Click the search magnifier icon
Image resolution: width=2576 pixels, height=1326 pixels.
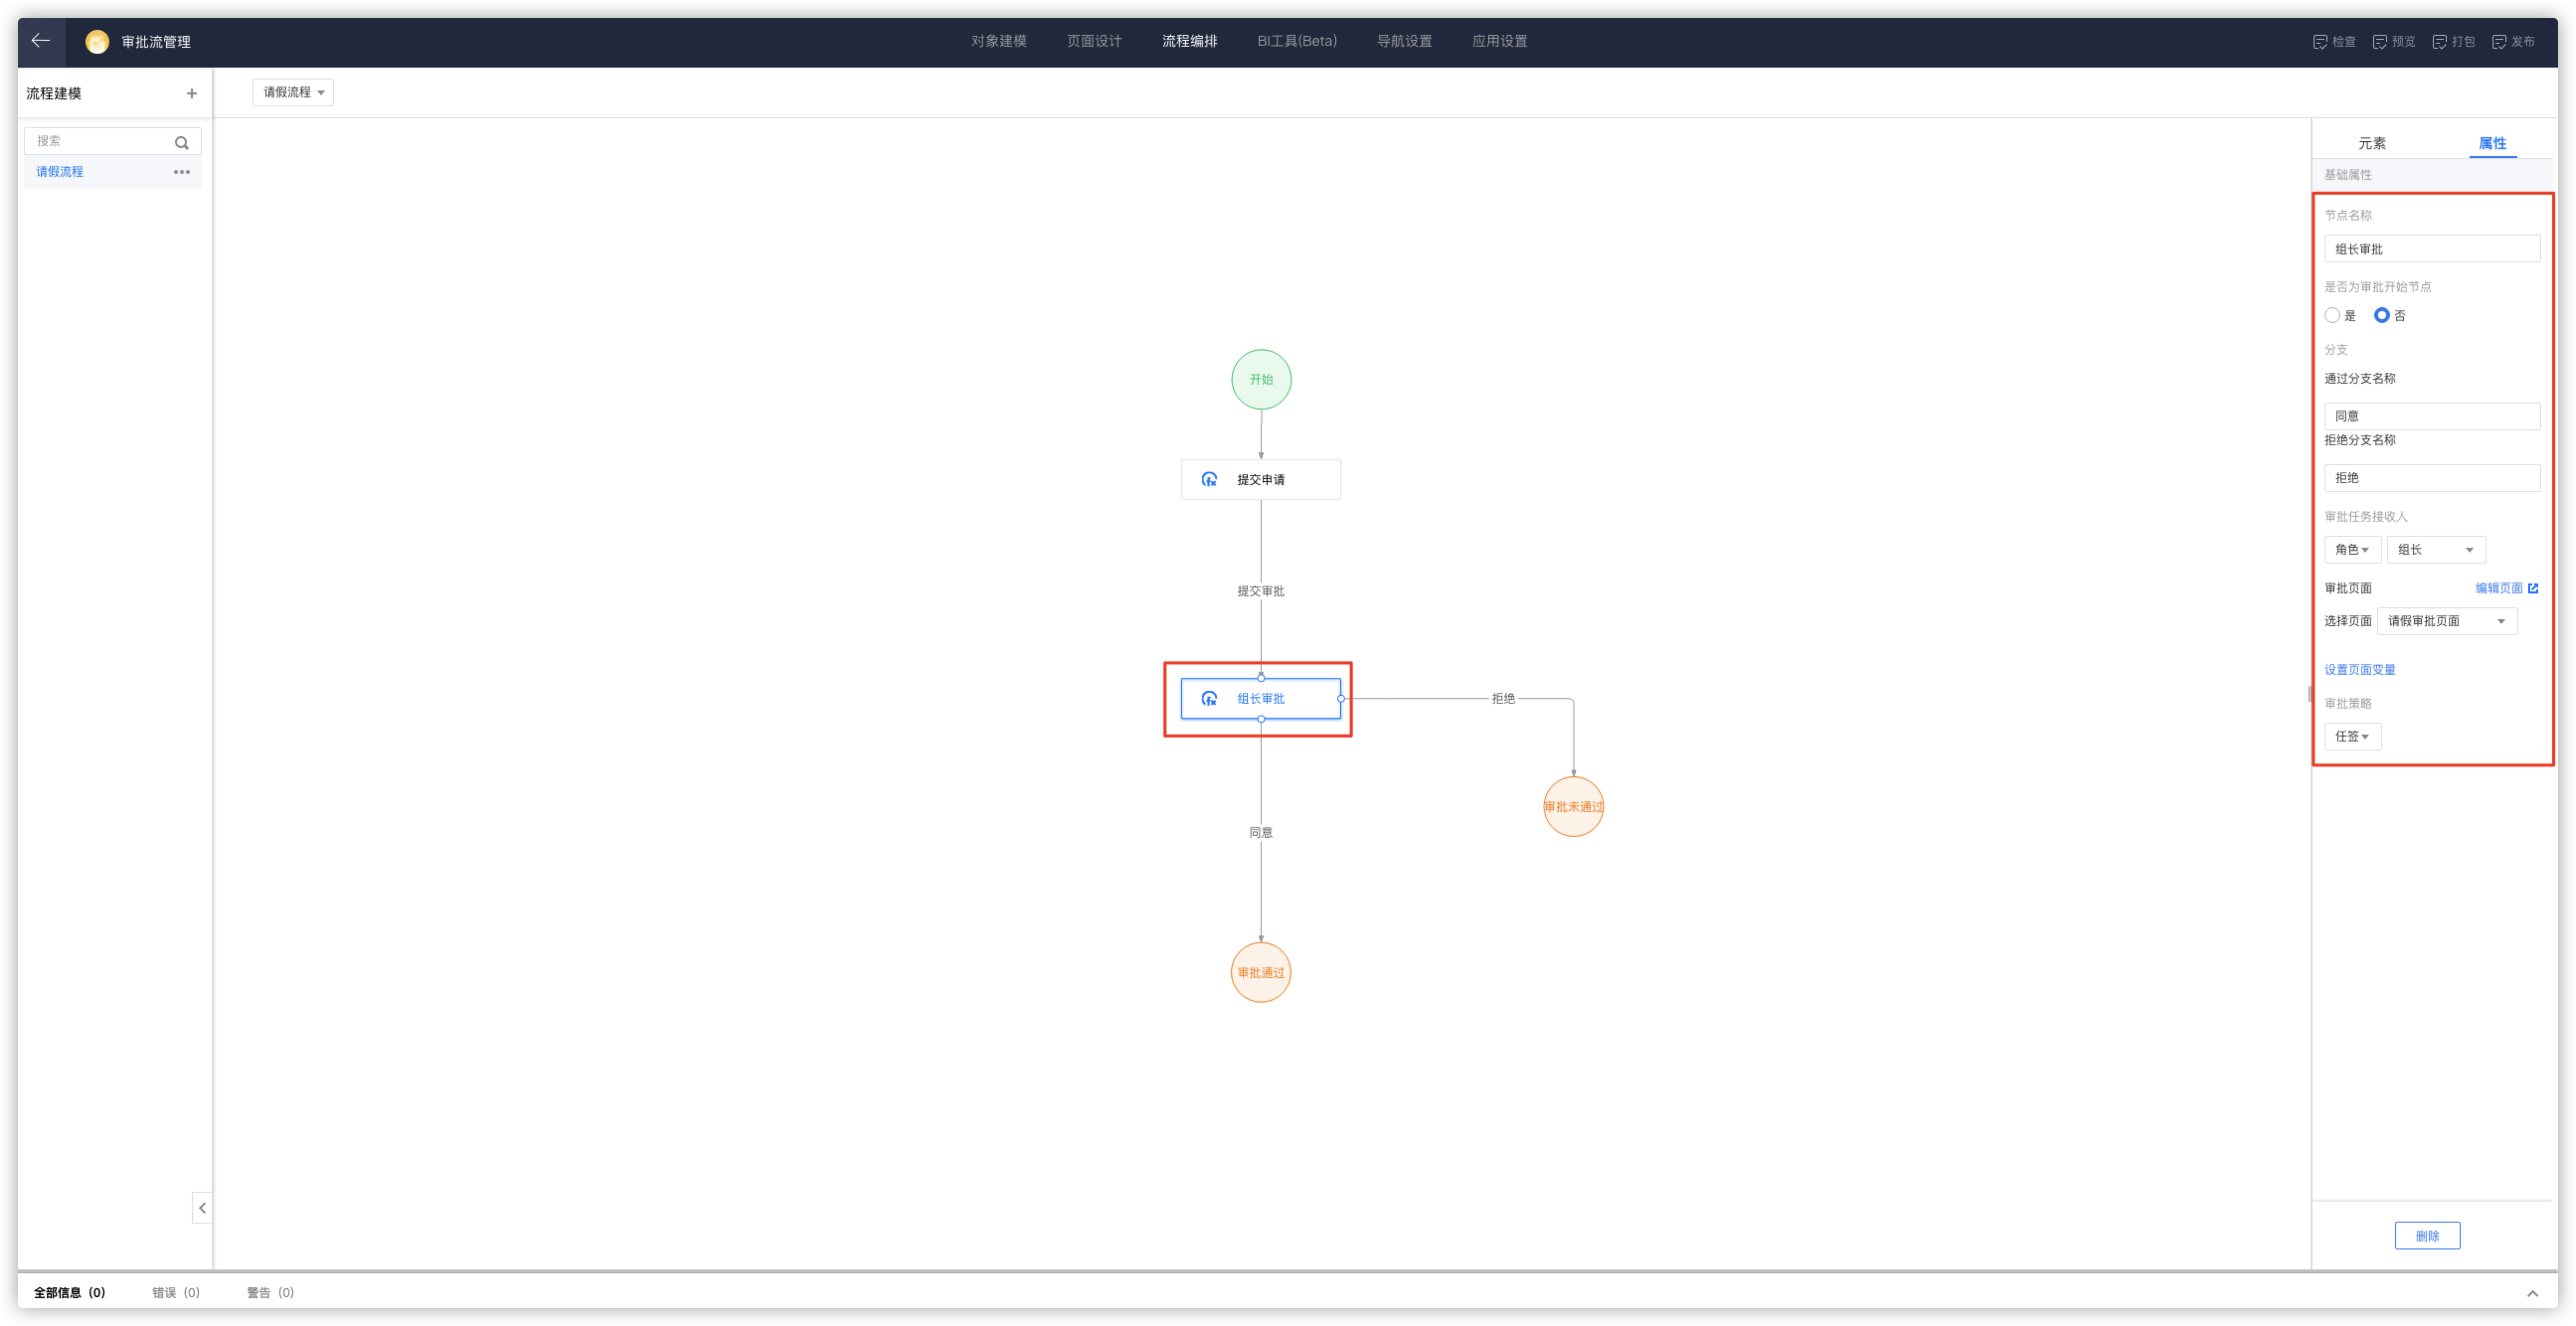pyautogui.click(x=181, y=142)
